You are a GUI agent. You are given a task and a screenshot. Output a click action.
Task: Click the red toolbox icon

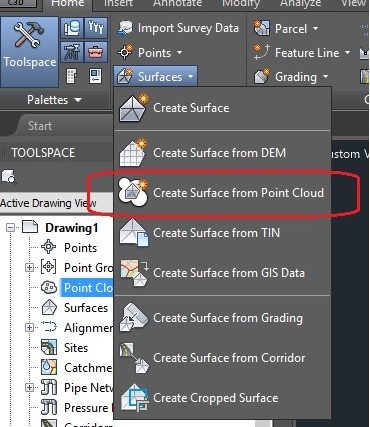pyautogui.click(x=96, y=52)
